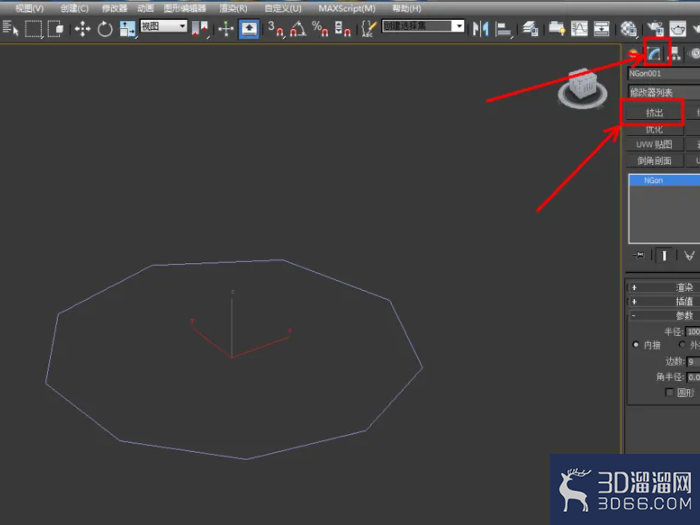Open Rendered Frame Window teapot icon
Image resolution: width=700 pixels, height=525 pixels.
[677, 29]
